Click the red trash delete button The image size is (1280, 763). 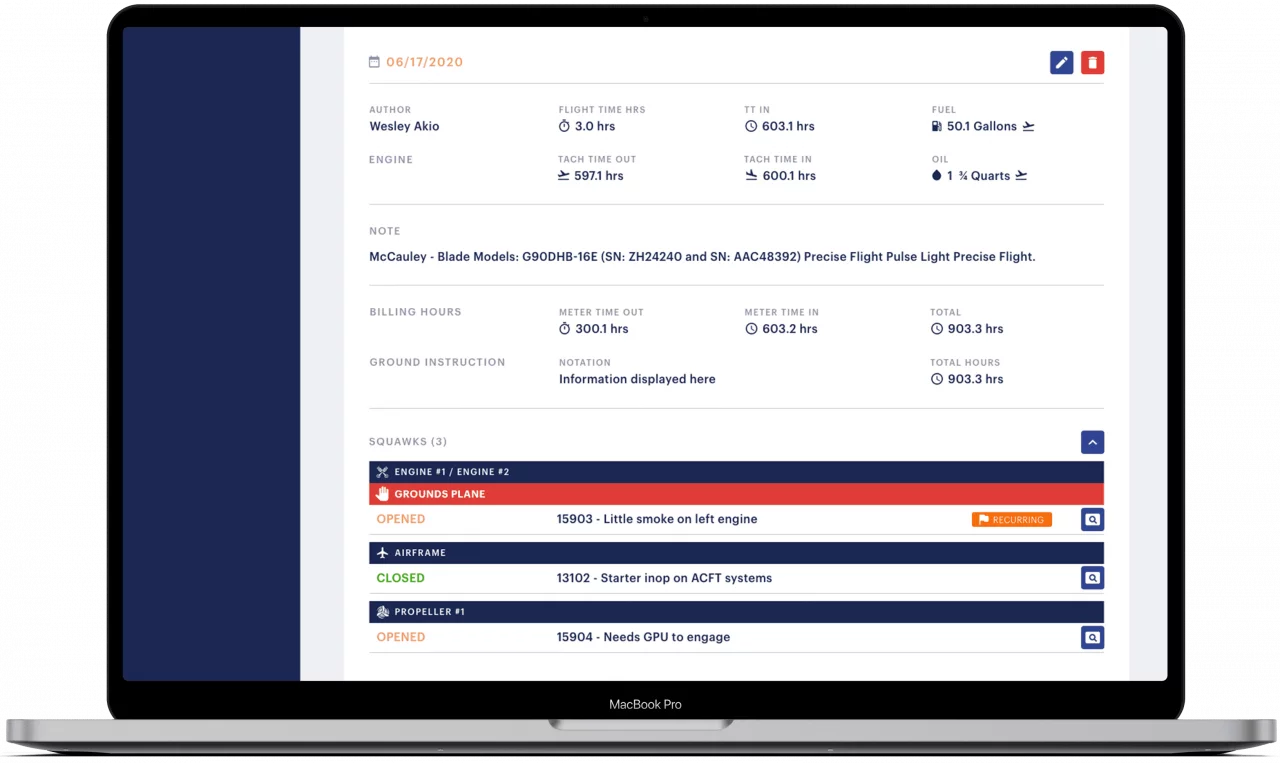[1092, 63]
